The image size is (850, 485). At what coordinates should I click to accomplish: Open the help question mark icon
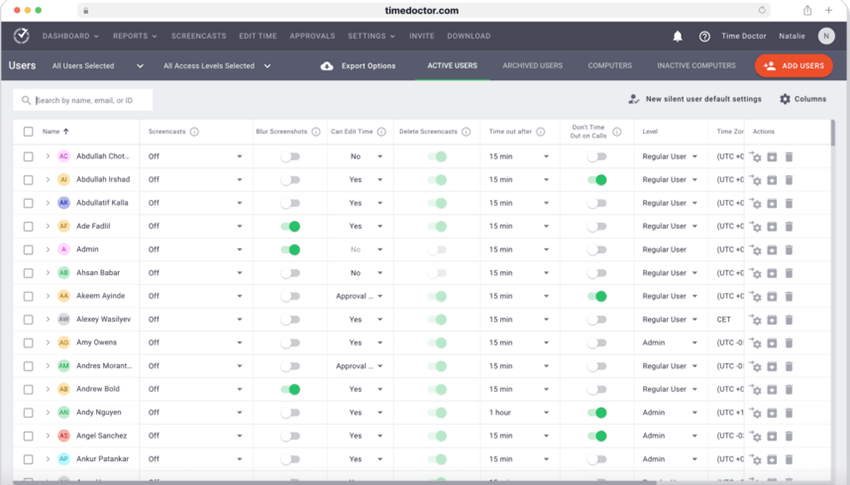(x=704, y=36)
